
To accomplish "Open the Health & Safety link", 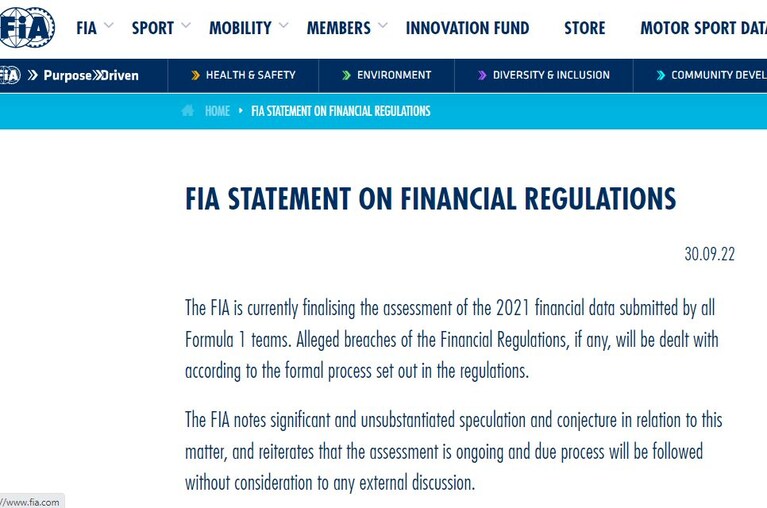I will [250, 75].
